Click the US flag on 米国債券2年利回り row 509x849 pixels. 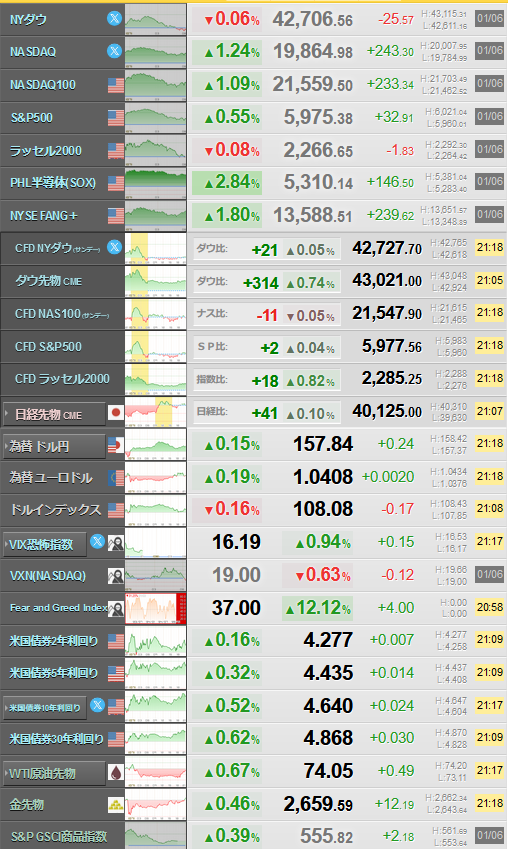(x=115, y=641)
